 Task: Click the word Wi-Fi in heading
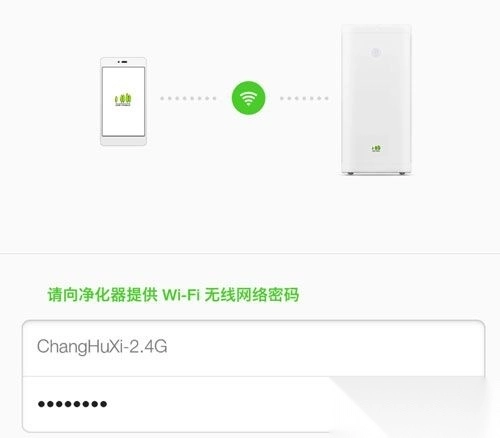click(181, 295)
